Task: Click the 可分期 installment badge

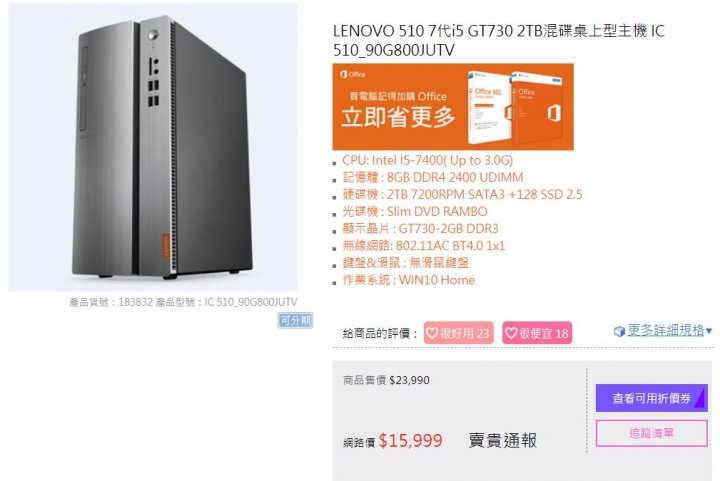Action: point(295,320)
